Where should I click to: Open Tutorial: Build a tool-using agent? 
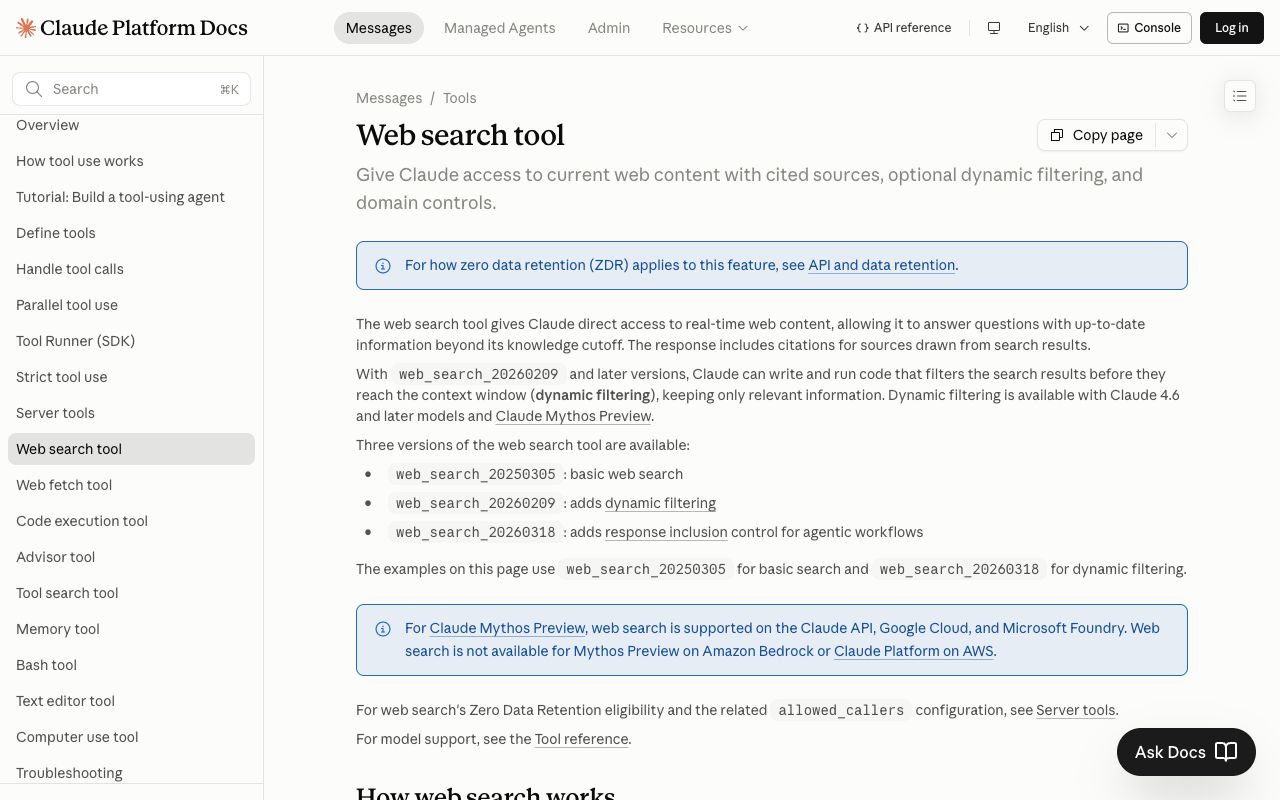131,197
